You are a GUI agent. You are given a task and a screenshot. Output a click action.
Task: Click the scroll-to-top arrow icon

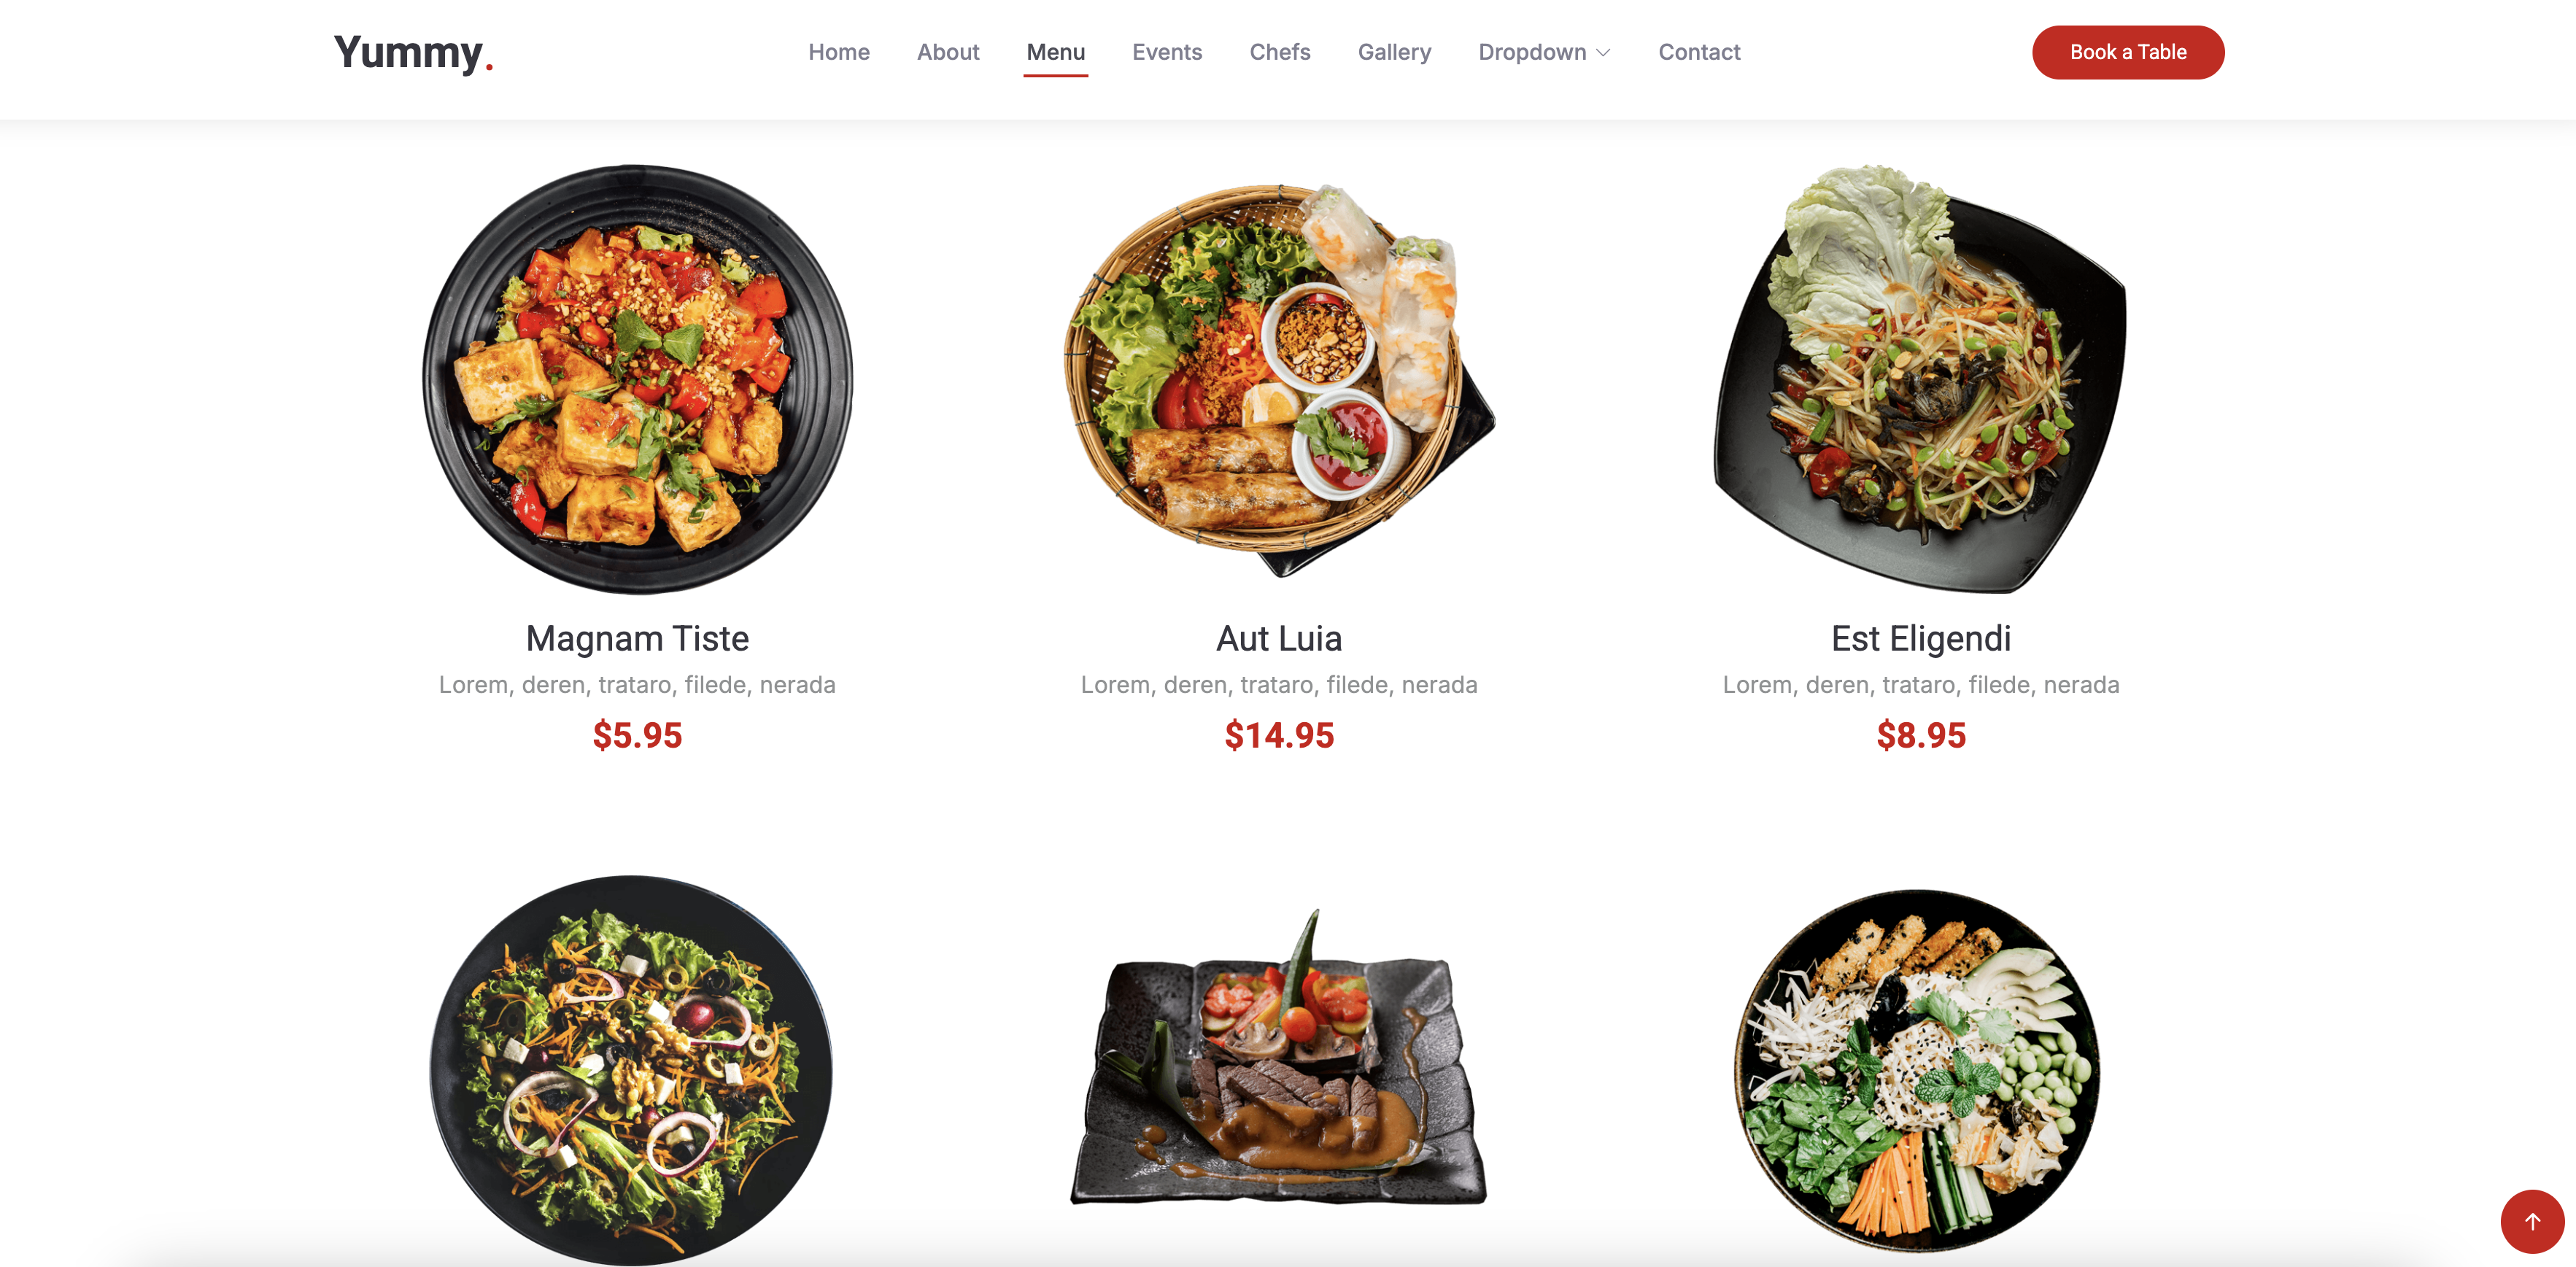[x=2532, y=1221]
